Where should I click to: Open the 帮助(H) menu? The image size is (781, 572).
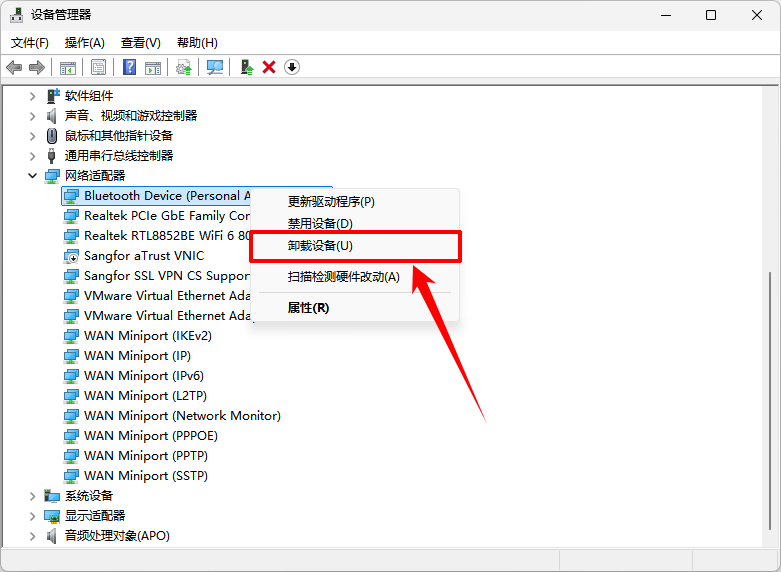tap(197, 43)
